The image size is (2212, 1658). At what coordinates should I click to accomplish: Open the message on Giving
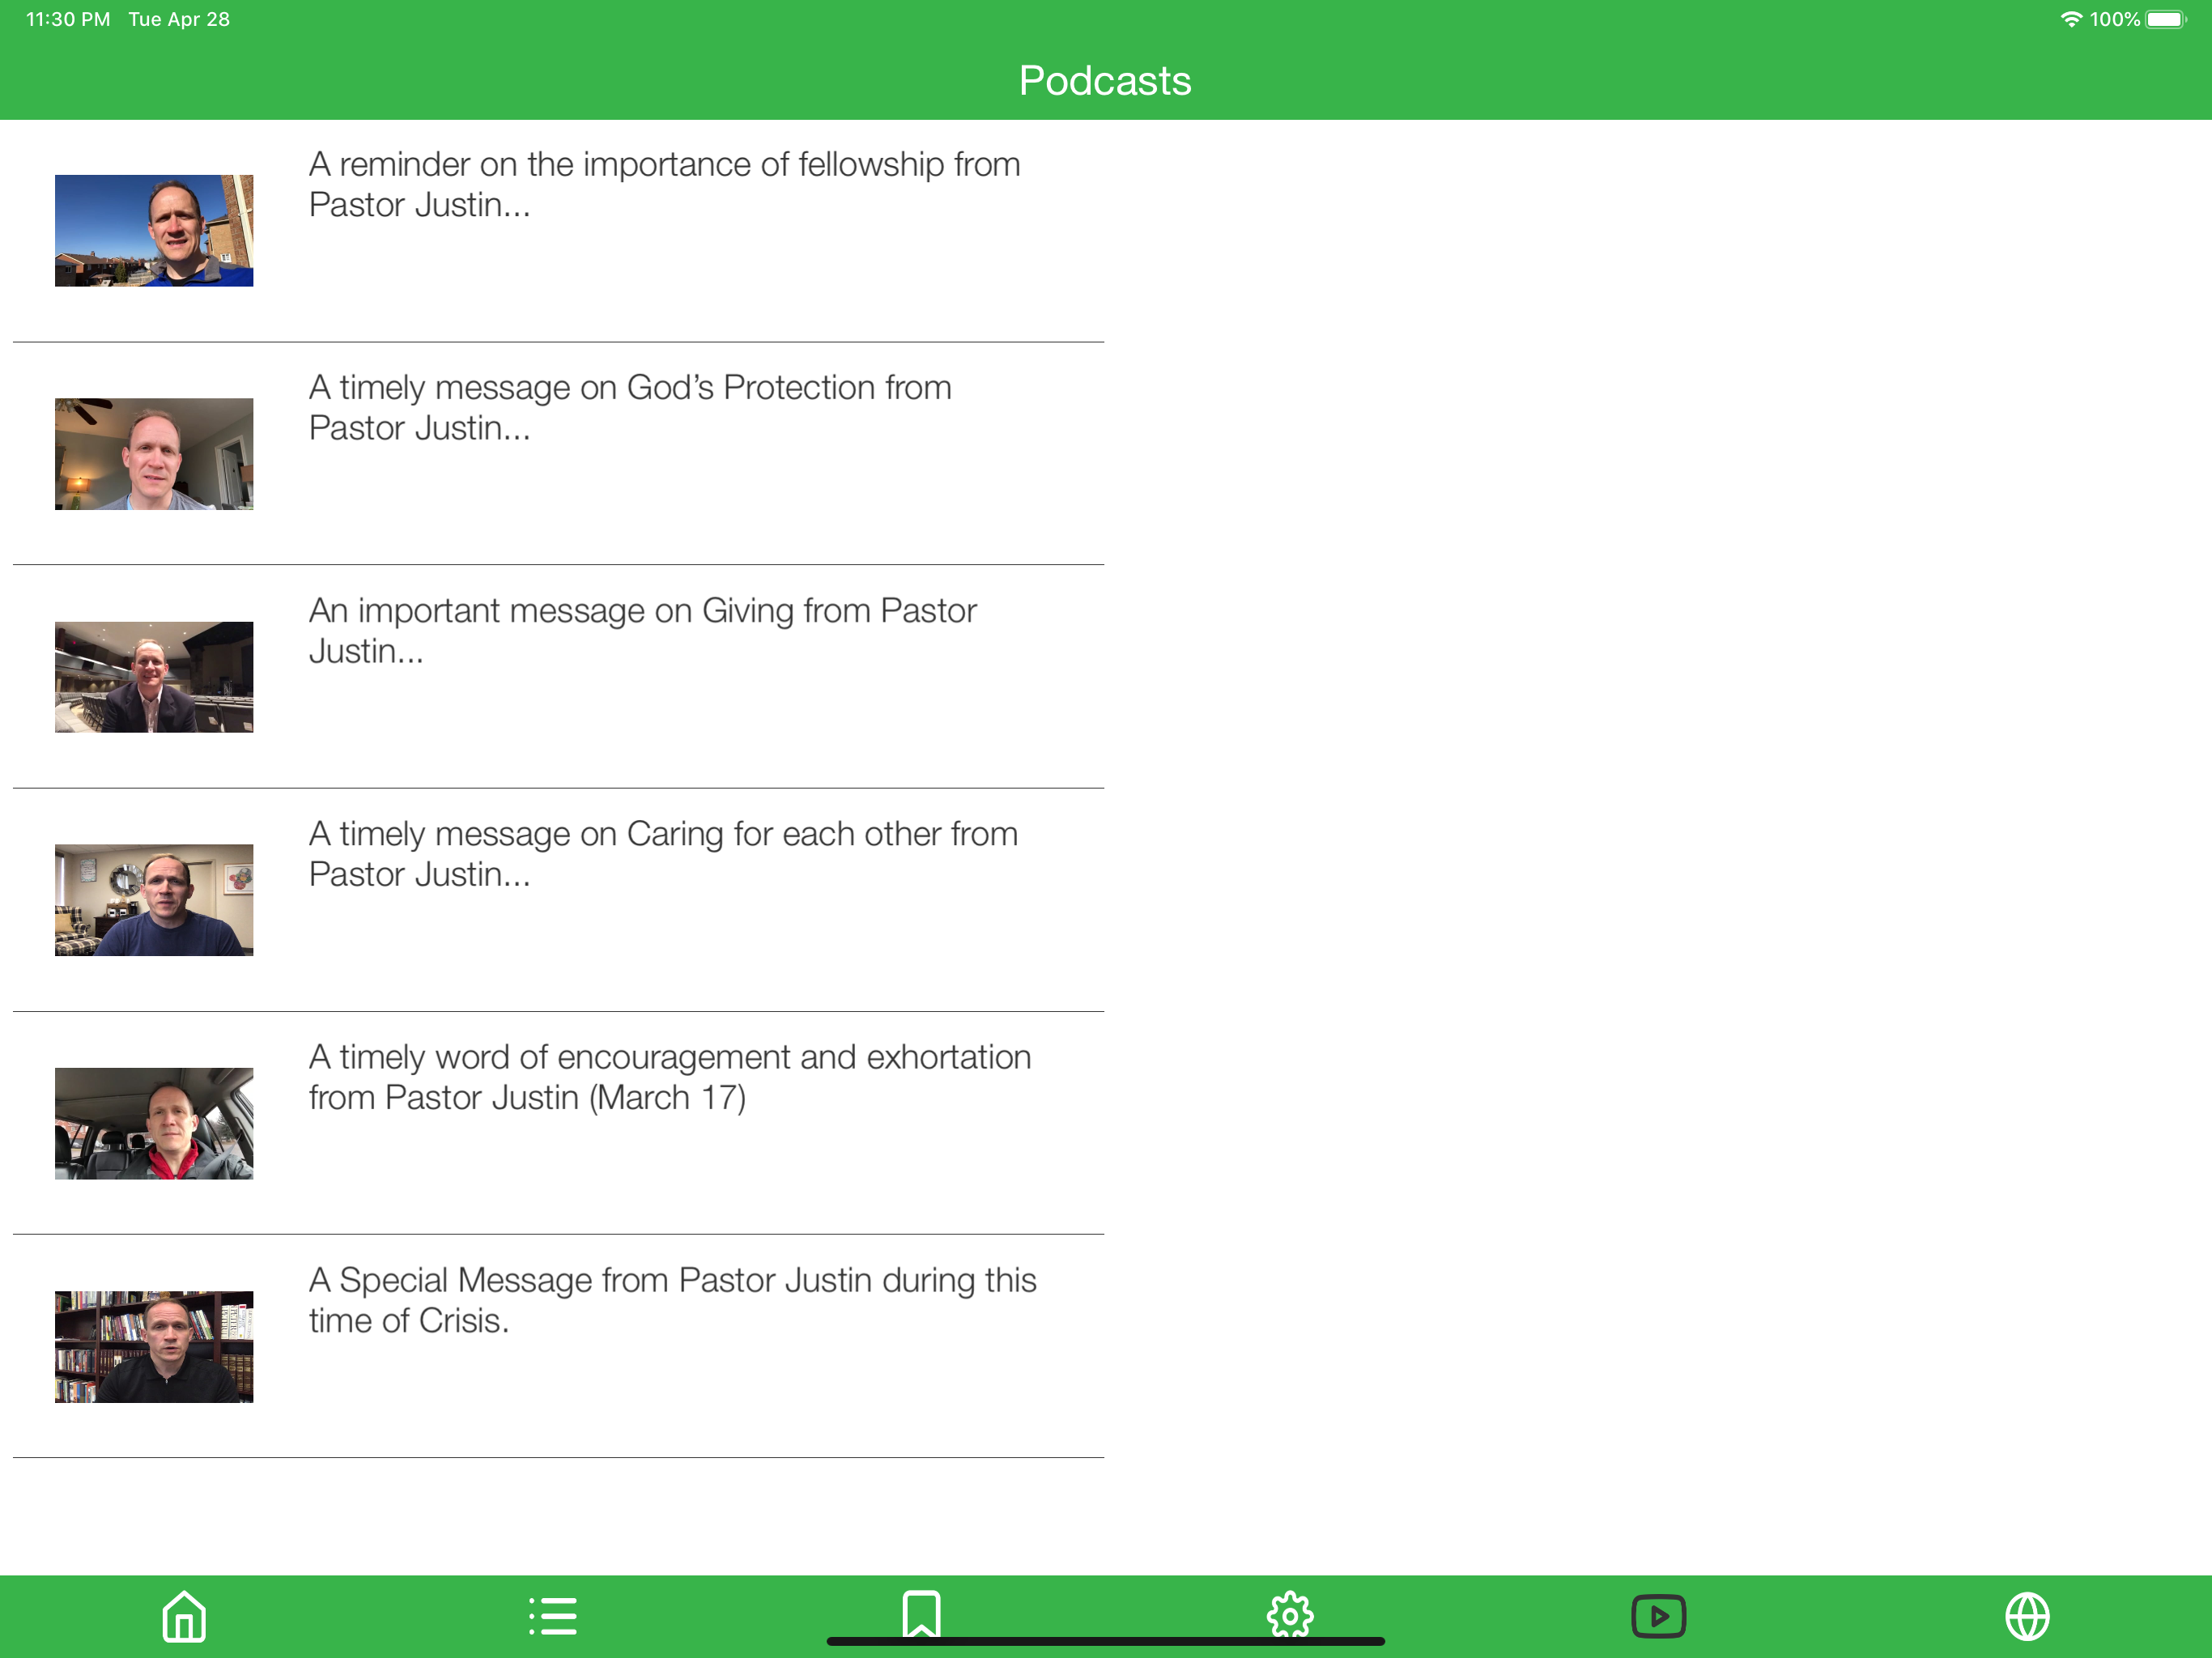(x=642, y=630)
